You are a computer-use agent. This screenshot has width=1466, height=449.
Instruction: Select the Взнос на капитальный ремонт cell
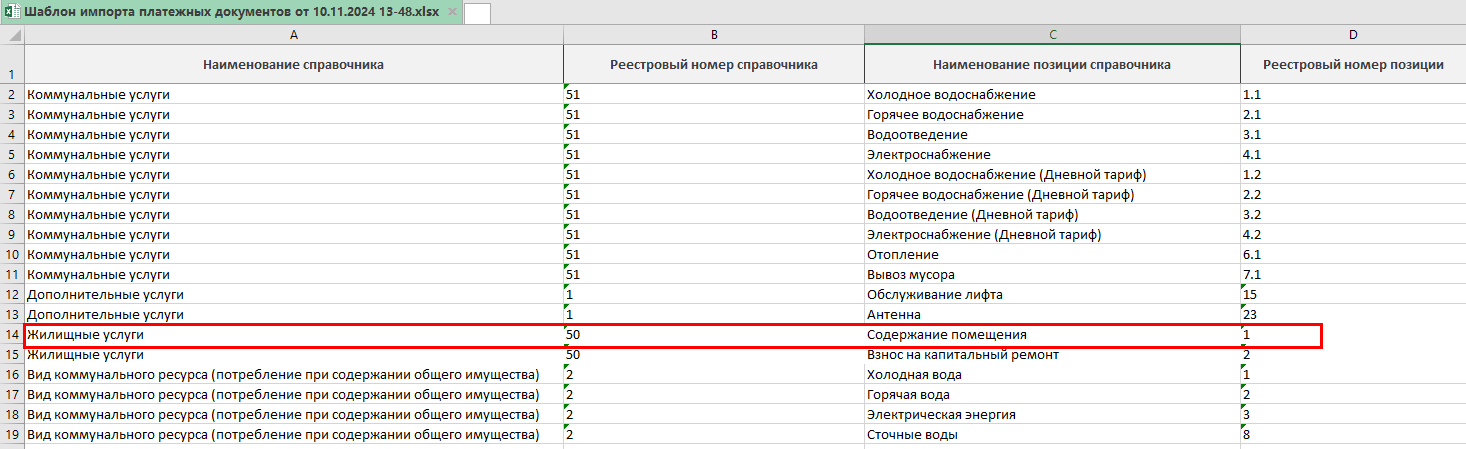(1051, 355)
